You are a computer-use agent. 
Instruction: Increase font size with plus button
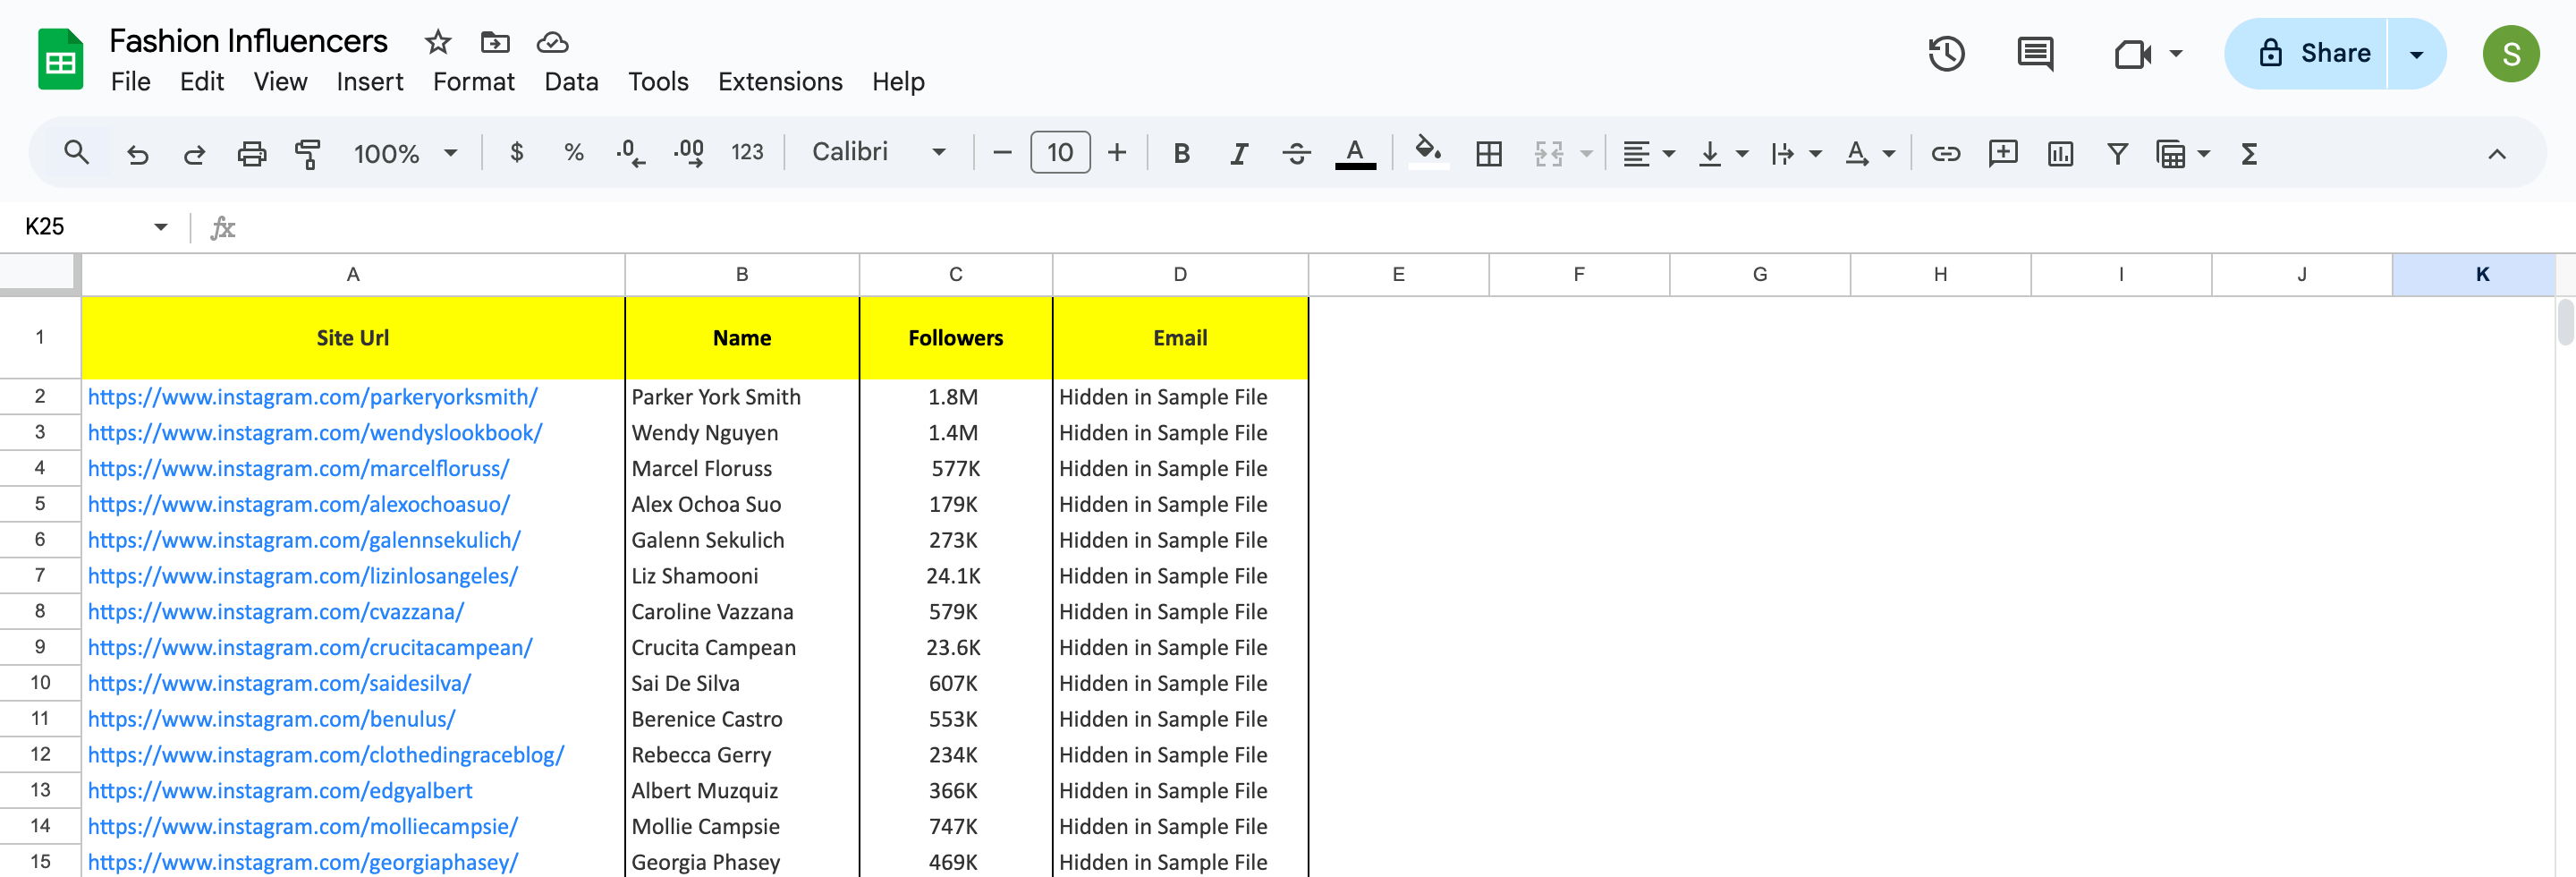[1117, 153]
